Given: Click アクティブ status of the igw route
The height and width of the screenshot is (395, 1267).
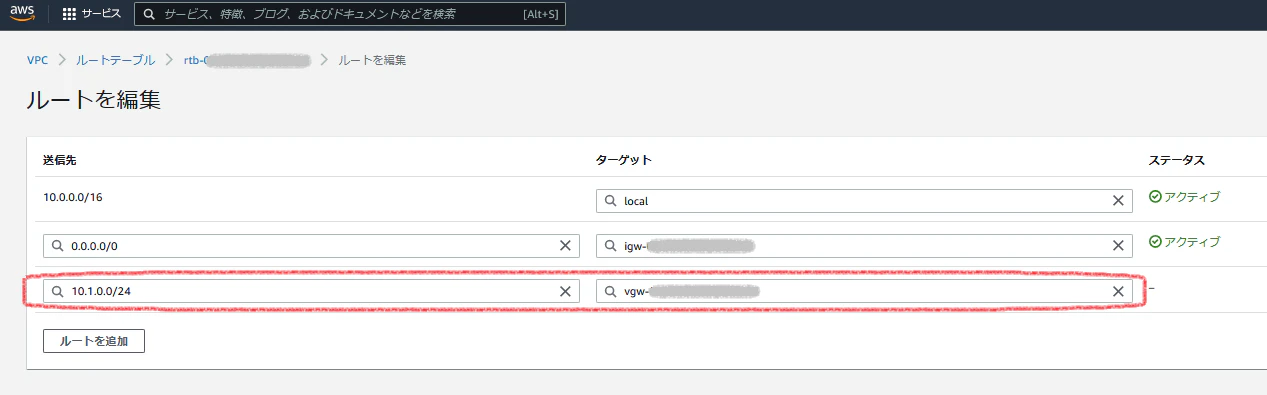Looking at the screenshot, I should (1185, 242).
